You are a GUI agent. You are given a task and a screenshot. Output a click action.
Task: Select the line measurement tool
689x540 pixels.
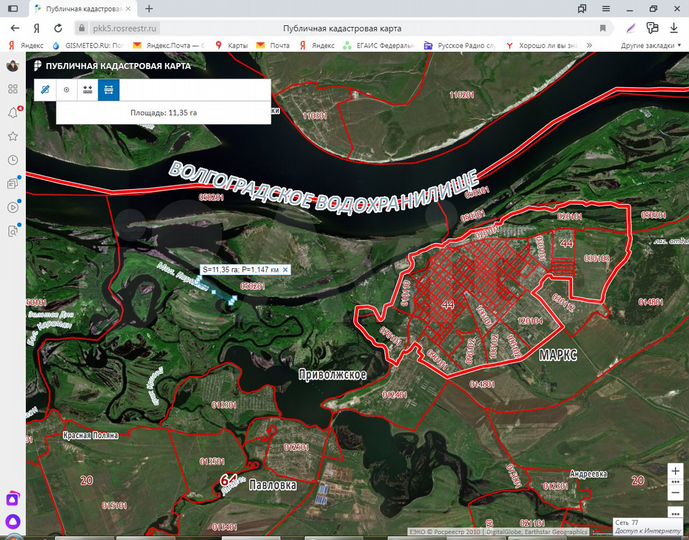87,90
